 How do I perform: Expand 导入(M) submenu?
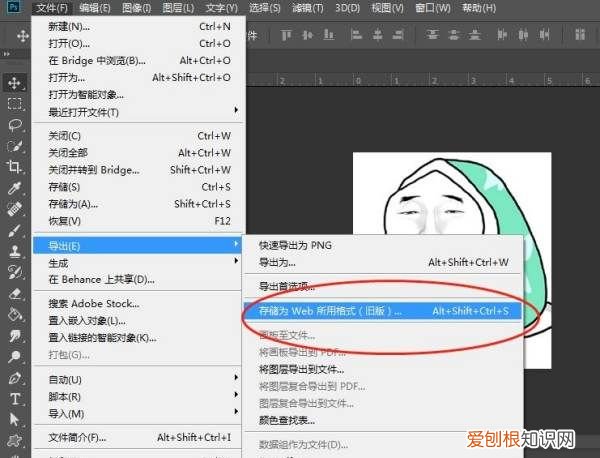click(236, 412)
